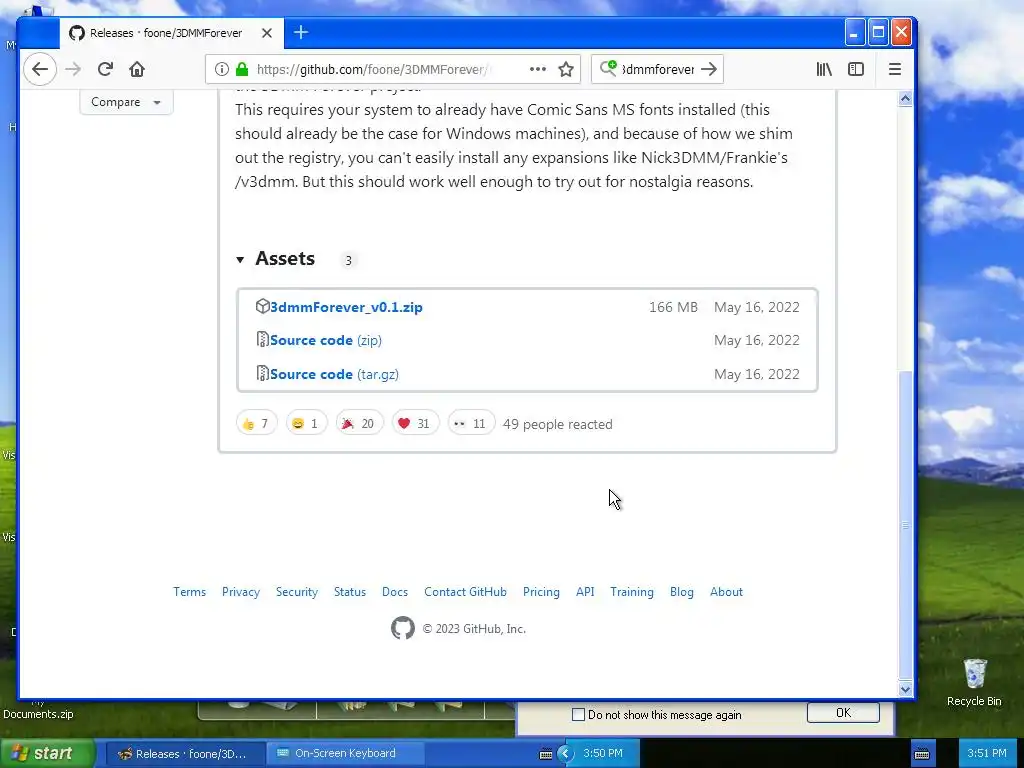Click the tray expand arrow beside 3:50 PM
Image resolution: width=1024 pixels, height=768 pixels.
click(x=566, y=754)
